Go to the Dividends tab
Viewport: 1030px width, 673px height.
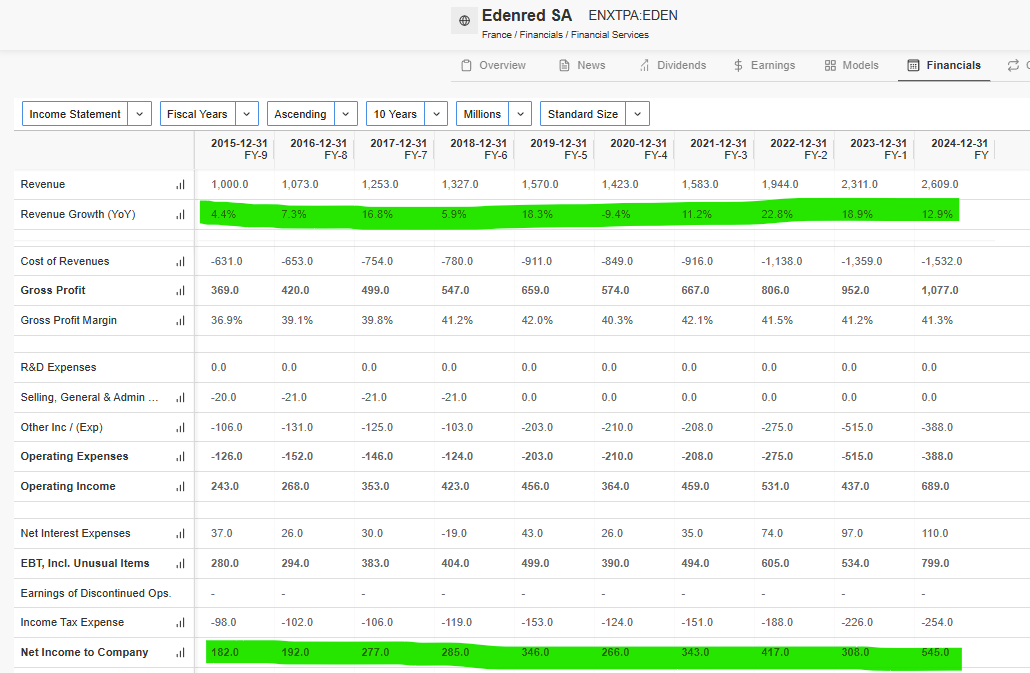point(673,65)
